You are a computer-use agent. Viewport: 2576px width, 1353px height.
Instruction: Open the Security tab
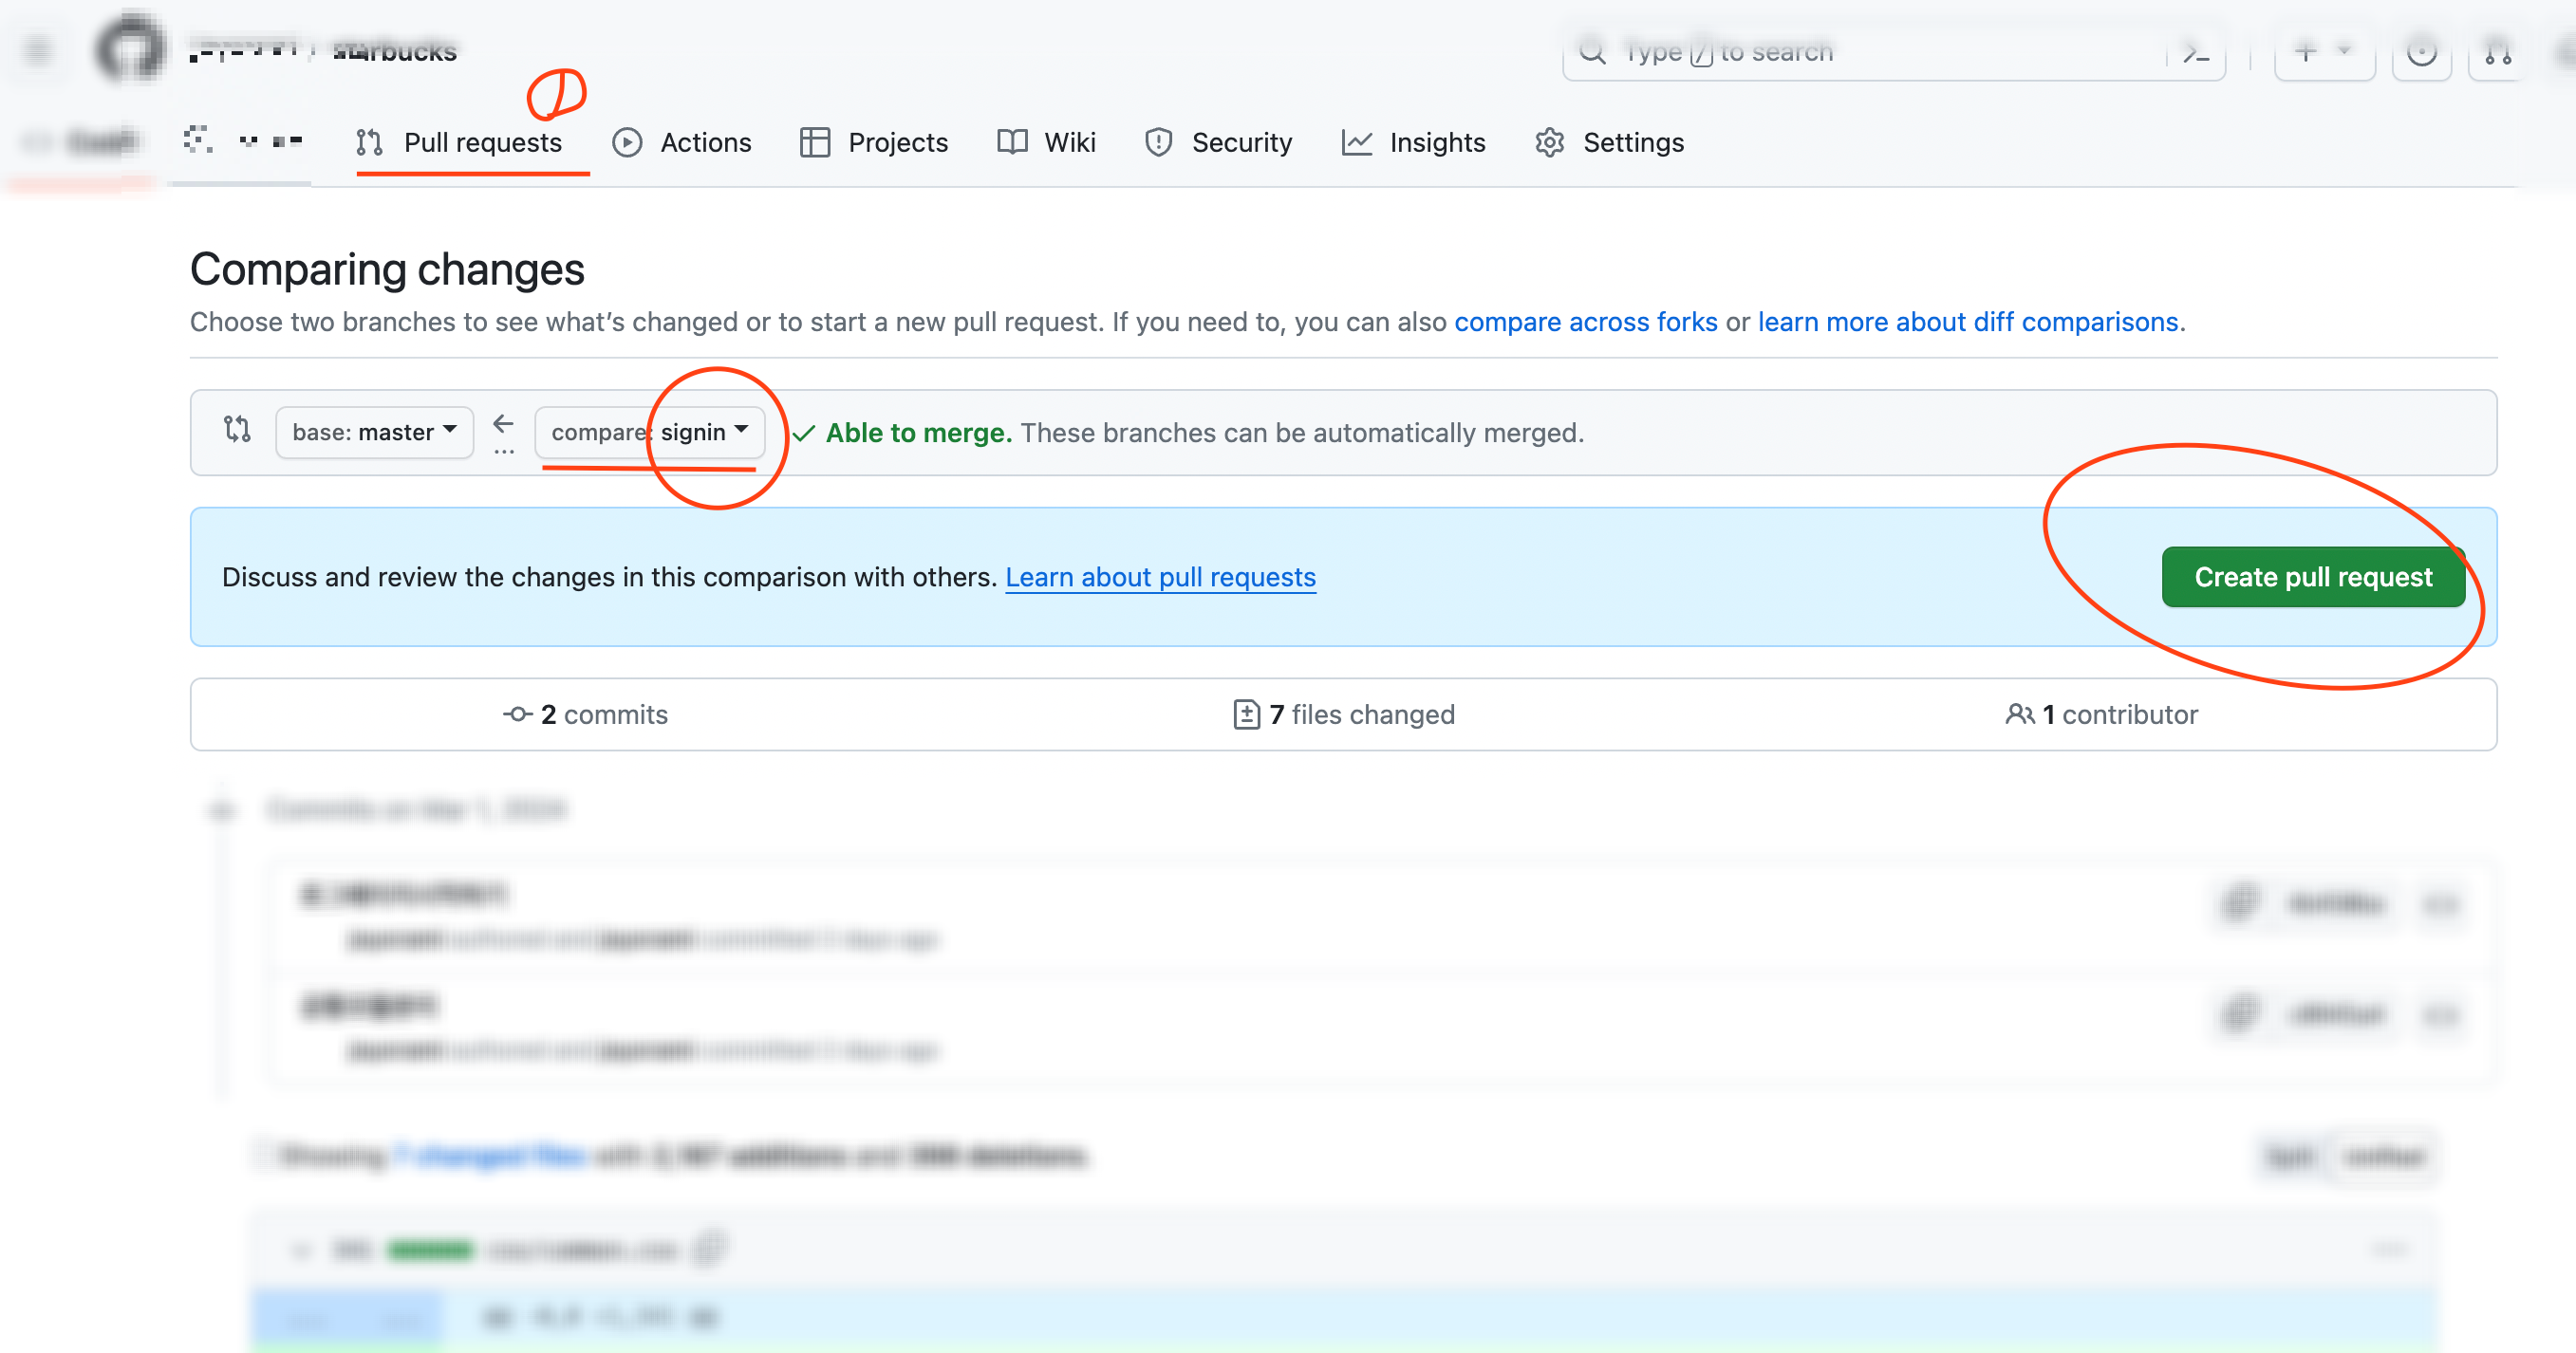coord(1218,143)
